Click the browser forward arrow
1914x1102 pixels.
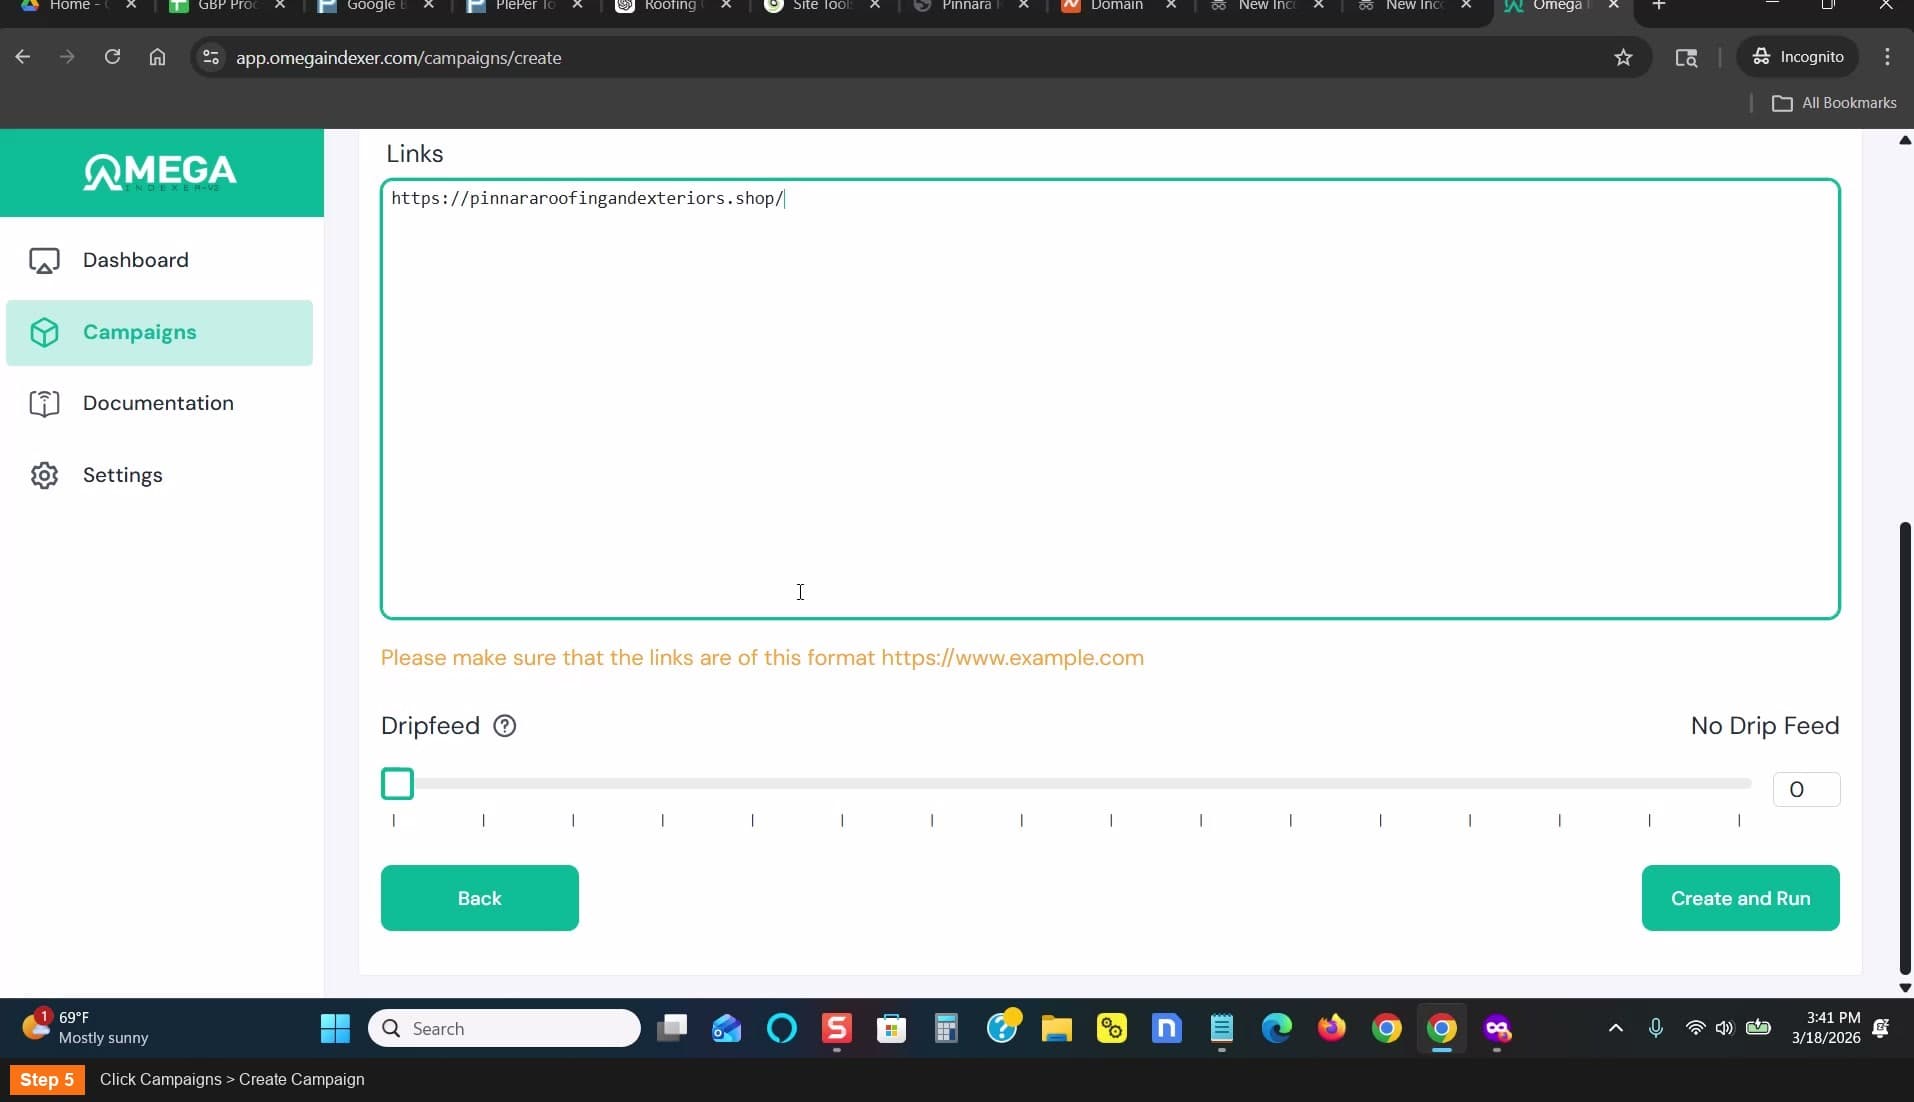67,57
